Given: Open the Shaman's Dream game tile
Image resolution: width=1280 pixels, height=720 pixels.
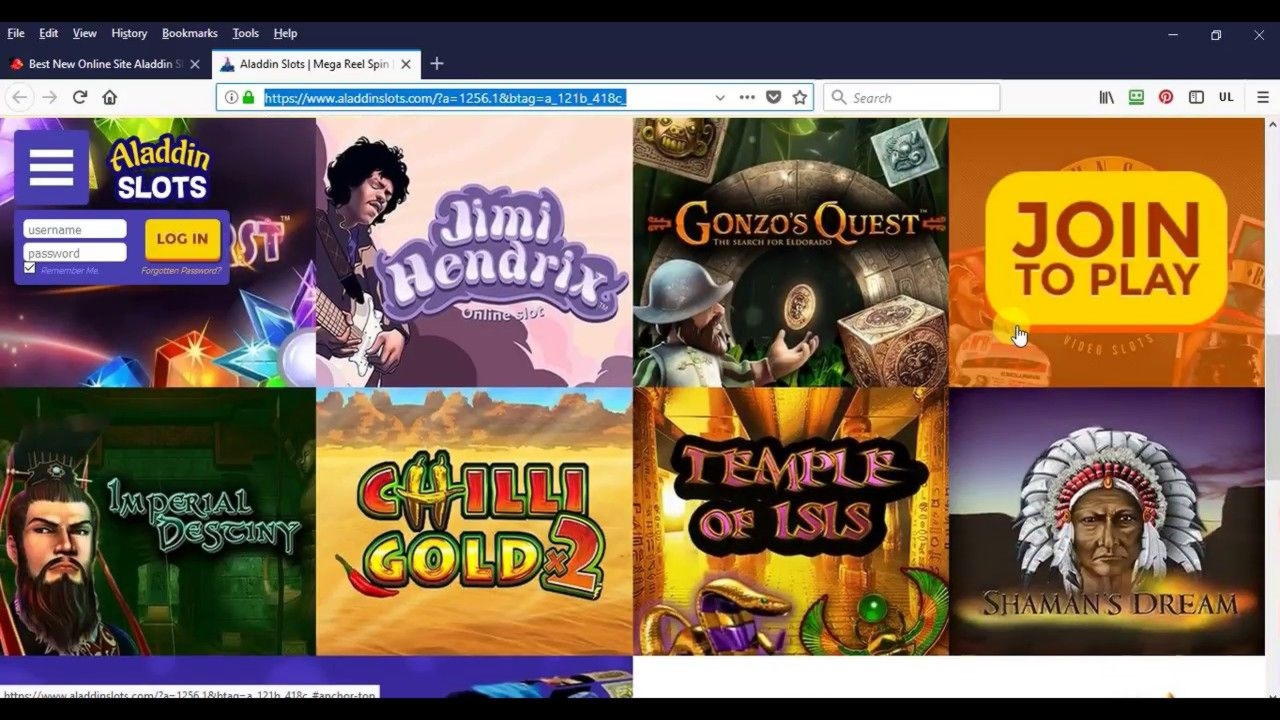Looking at the screenshot, I should [x=1107, y=522].
